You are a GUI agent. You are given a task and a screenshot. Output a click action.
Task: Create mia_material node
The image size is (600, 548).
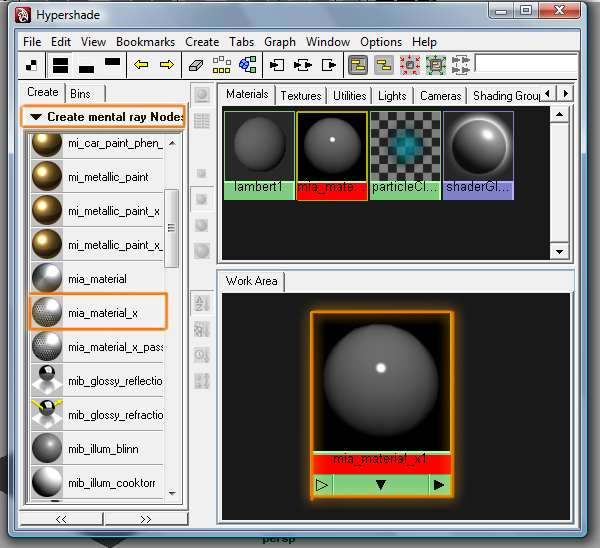[98, 279]
